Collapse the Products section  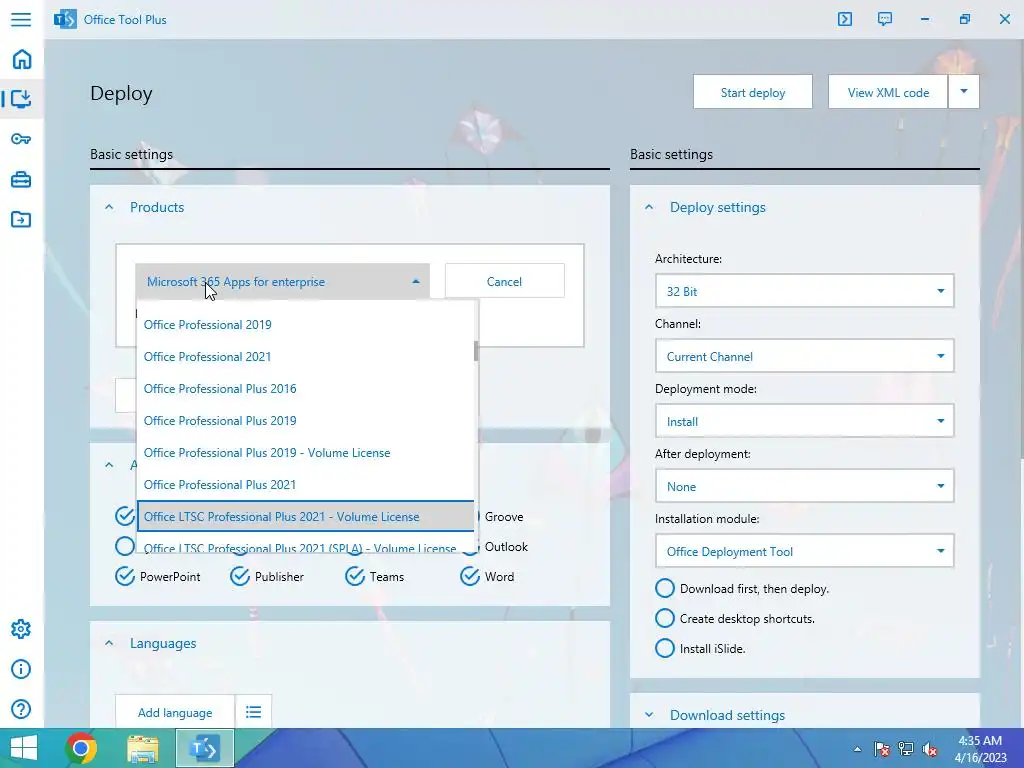coord(109,207)
